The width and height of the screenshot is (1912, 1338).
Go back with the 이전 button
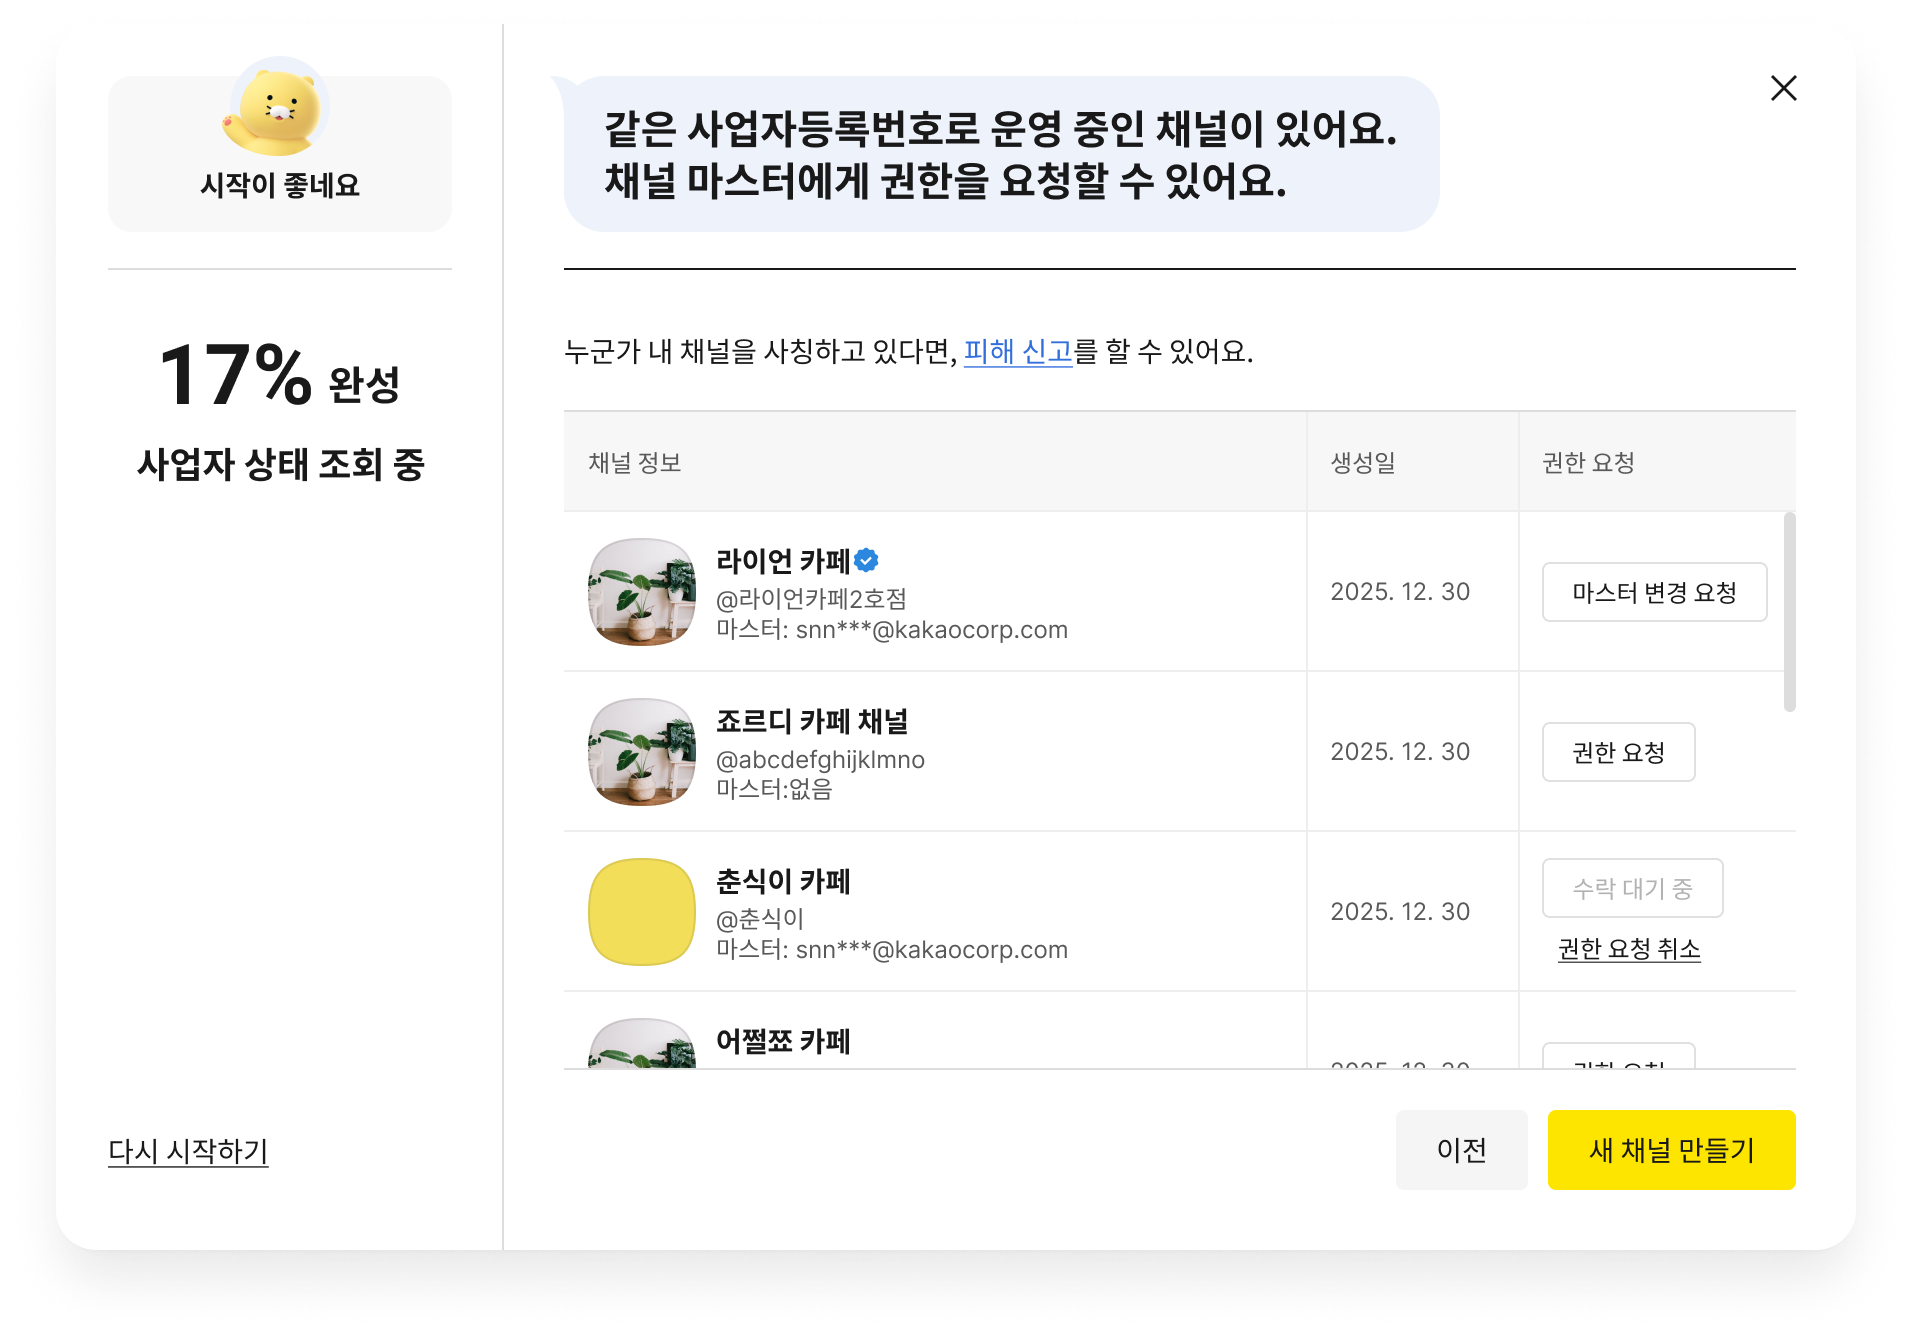pyautogui.click(x=1461, y=1150)
